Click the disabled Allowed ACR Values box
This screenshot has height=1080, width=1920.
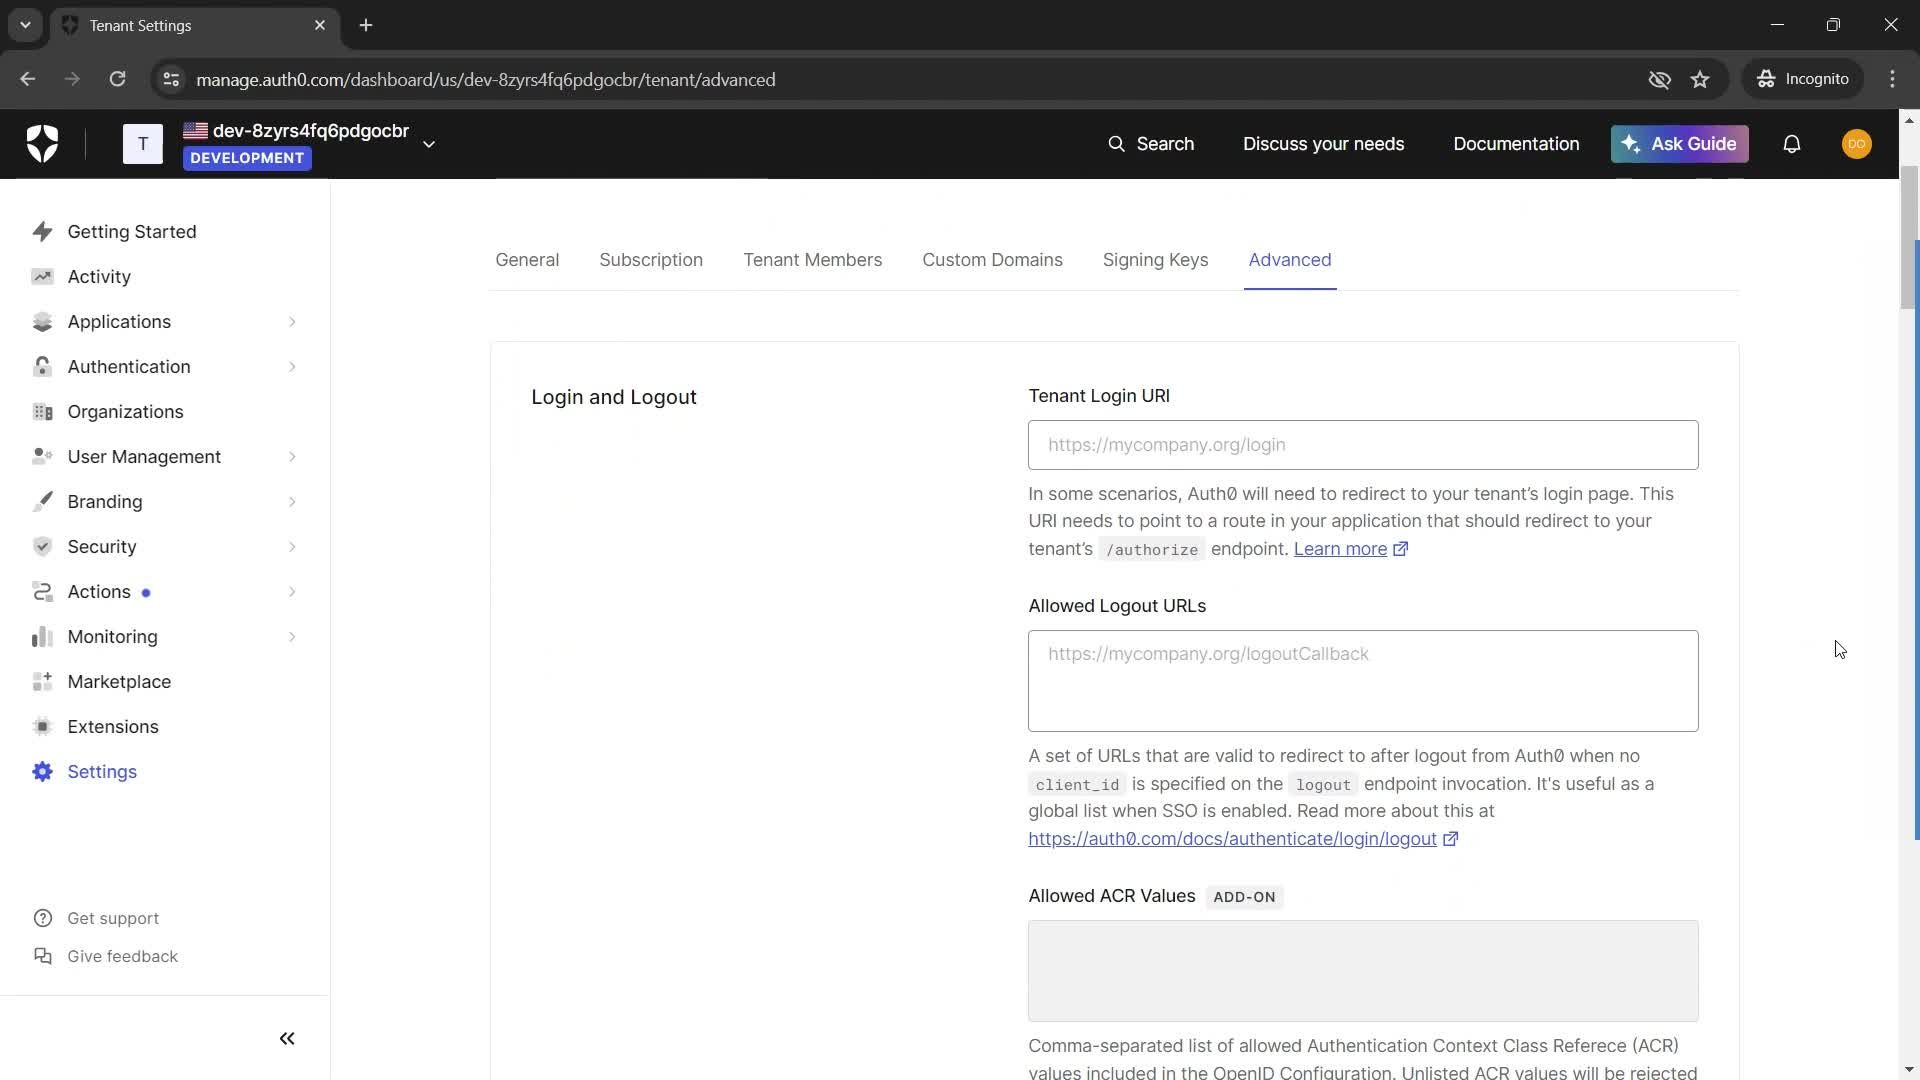pyautogui.click(x=1363, y=971)
